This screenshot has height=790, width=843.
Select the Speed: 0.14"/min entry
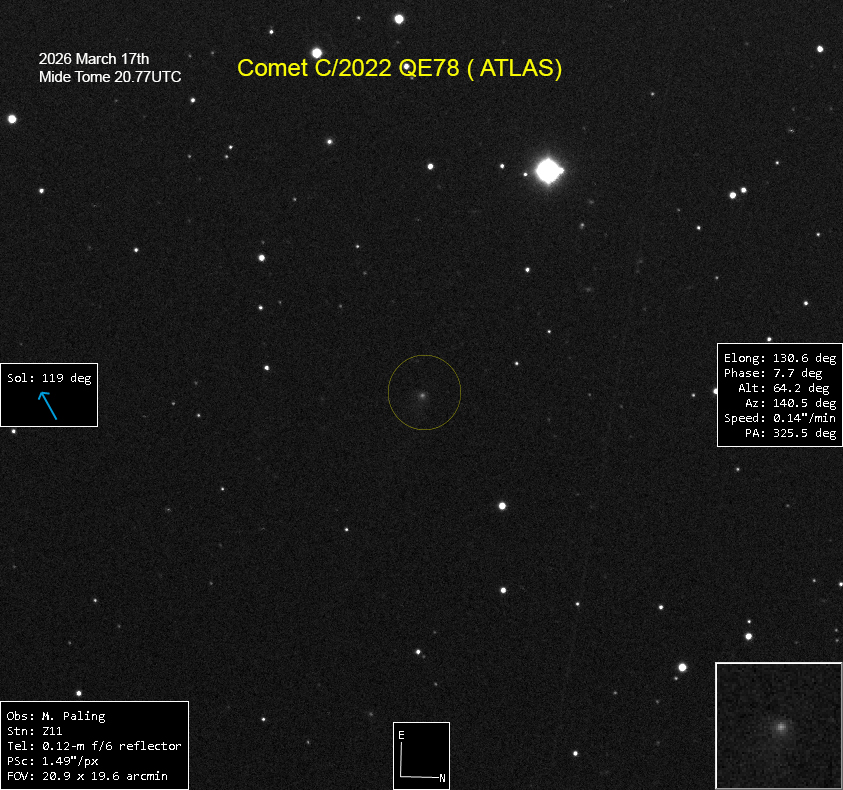click(x=779, y=418)
